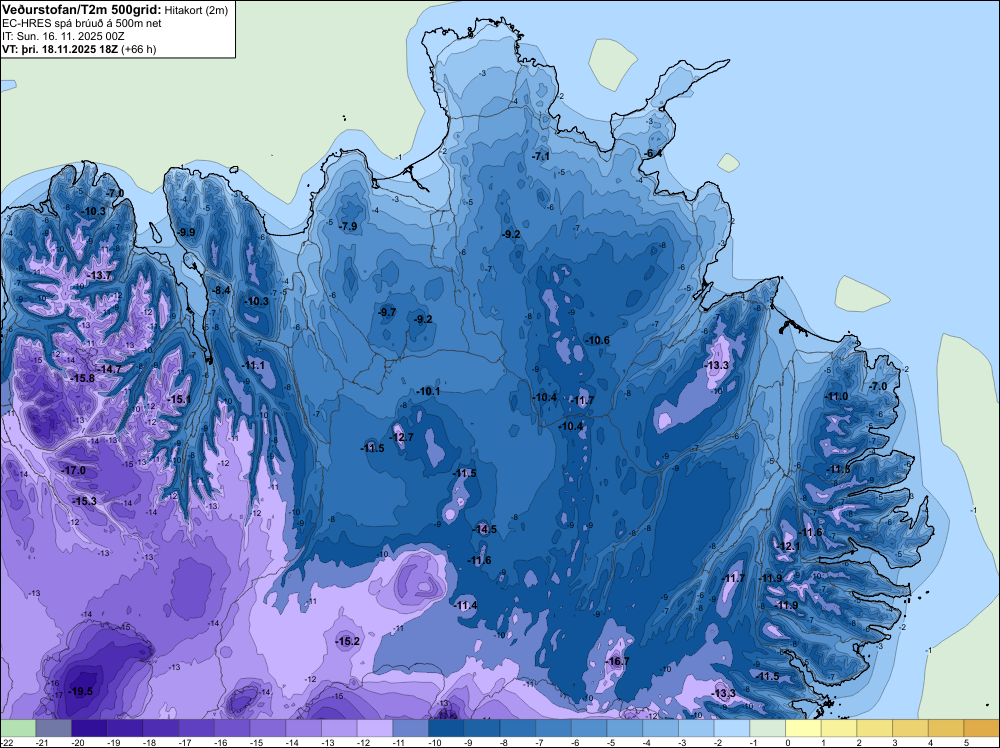
Task: Click the legend swatch labeled 0
Action: point(804,728)
